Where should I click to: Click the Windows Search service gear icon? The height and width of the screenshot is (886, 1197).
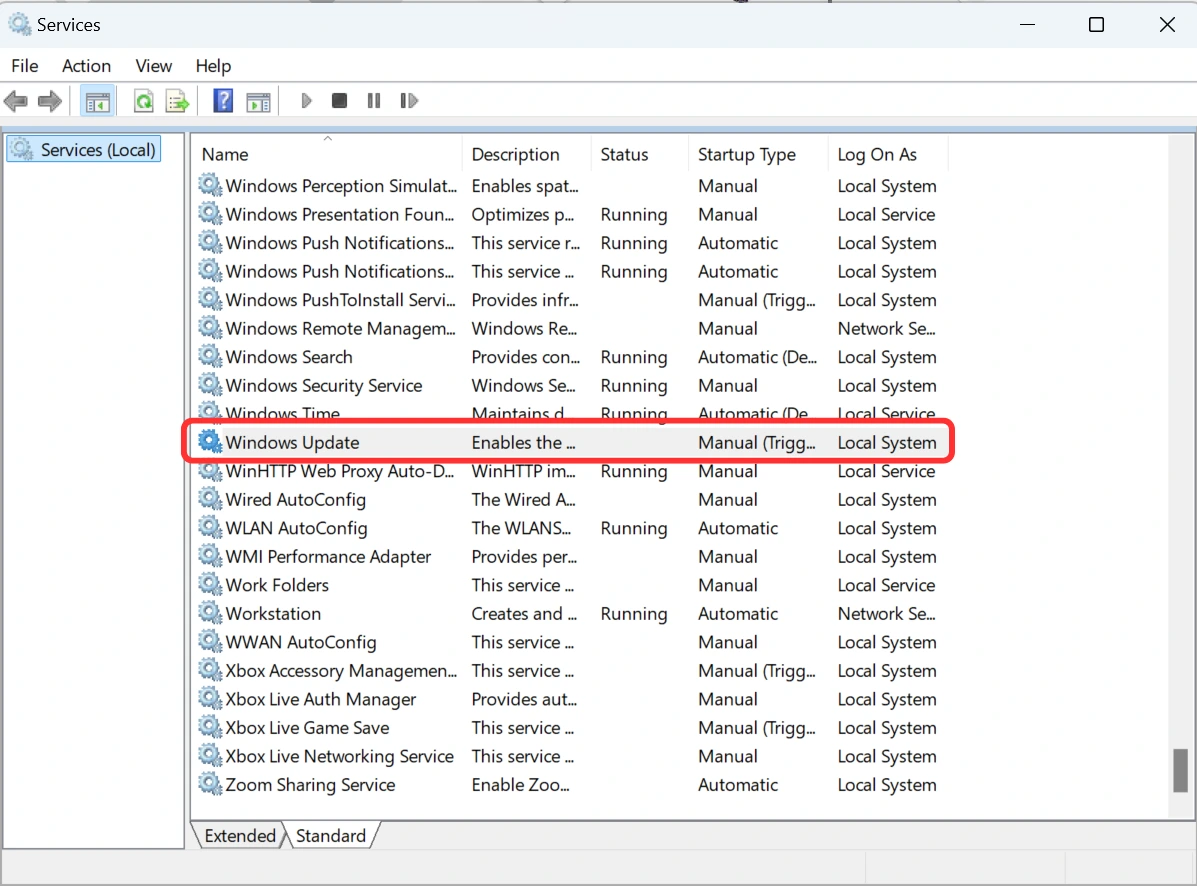point(210,356)
